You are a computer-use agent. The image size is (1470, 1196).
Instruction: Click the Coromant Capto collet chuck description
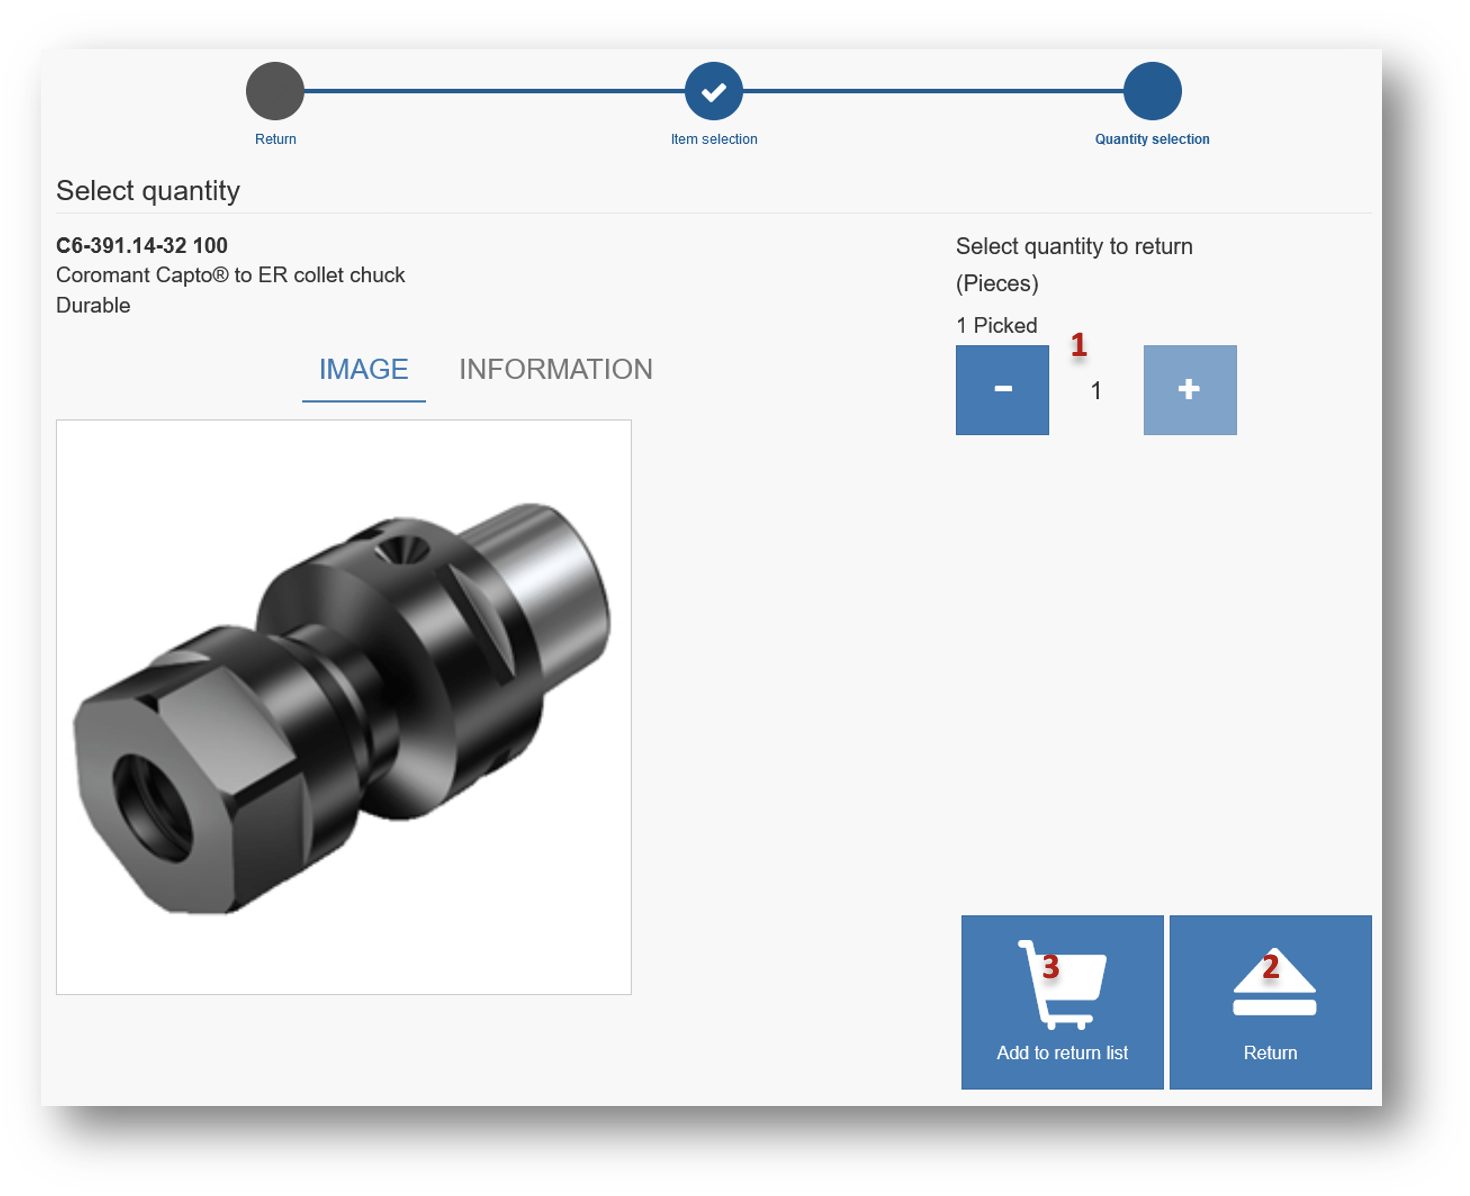(x=230, y=276)
